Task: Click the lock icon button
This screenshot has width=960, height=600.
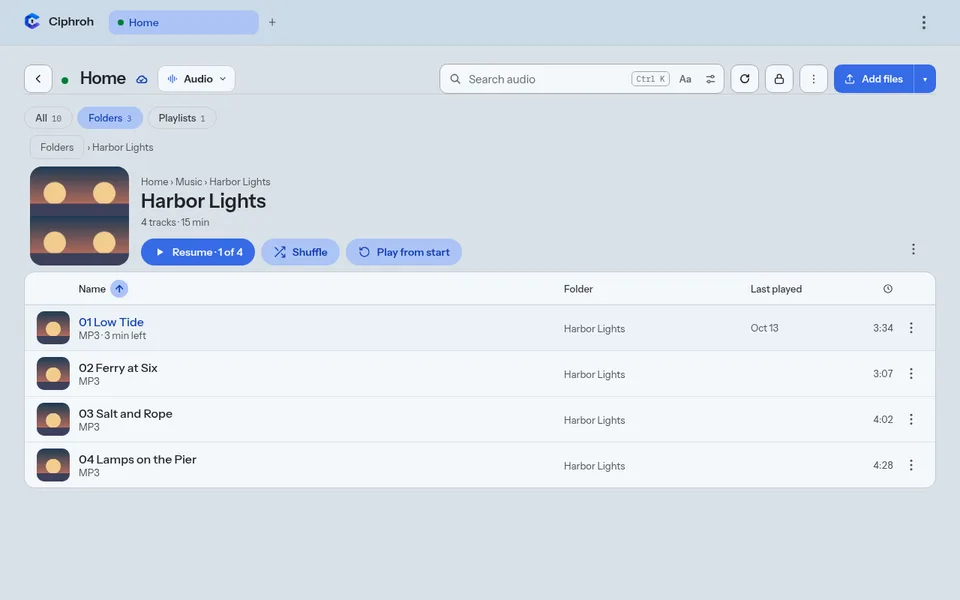Action: (x=779, y=79)
